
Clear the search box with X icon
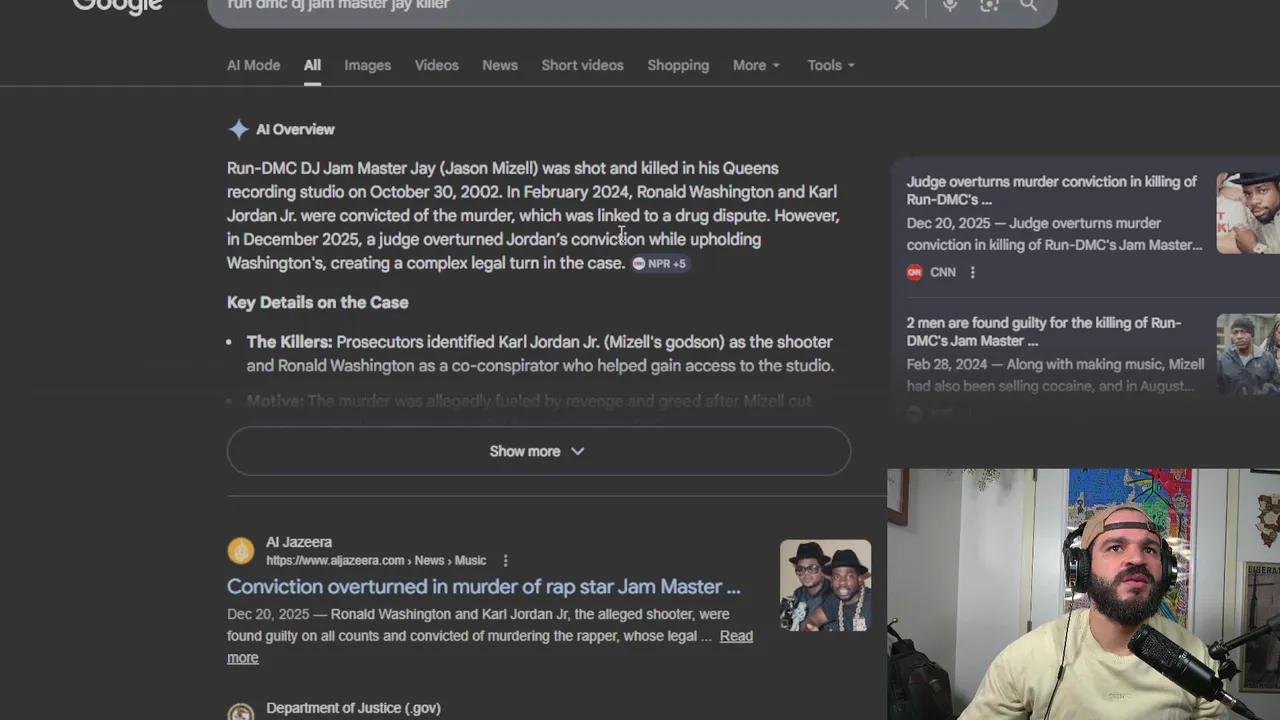(901, 5)
